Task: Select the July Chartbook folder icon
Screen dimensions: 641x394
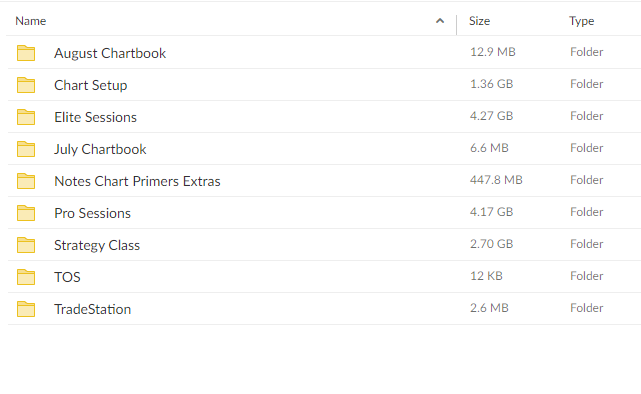Action: (x=26, y=149)
